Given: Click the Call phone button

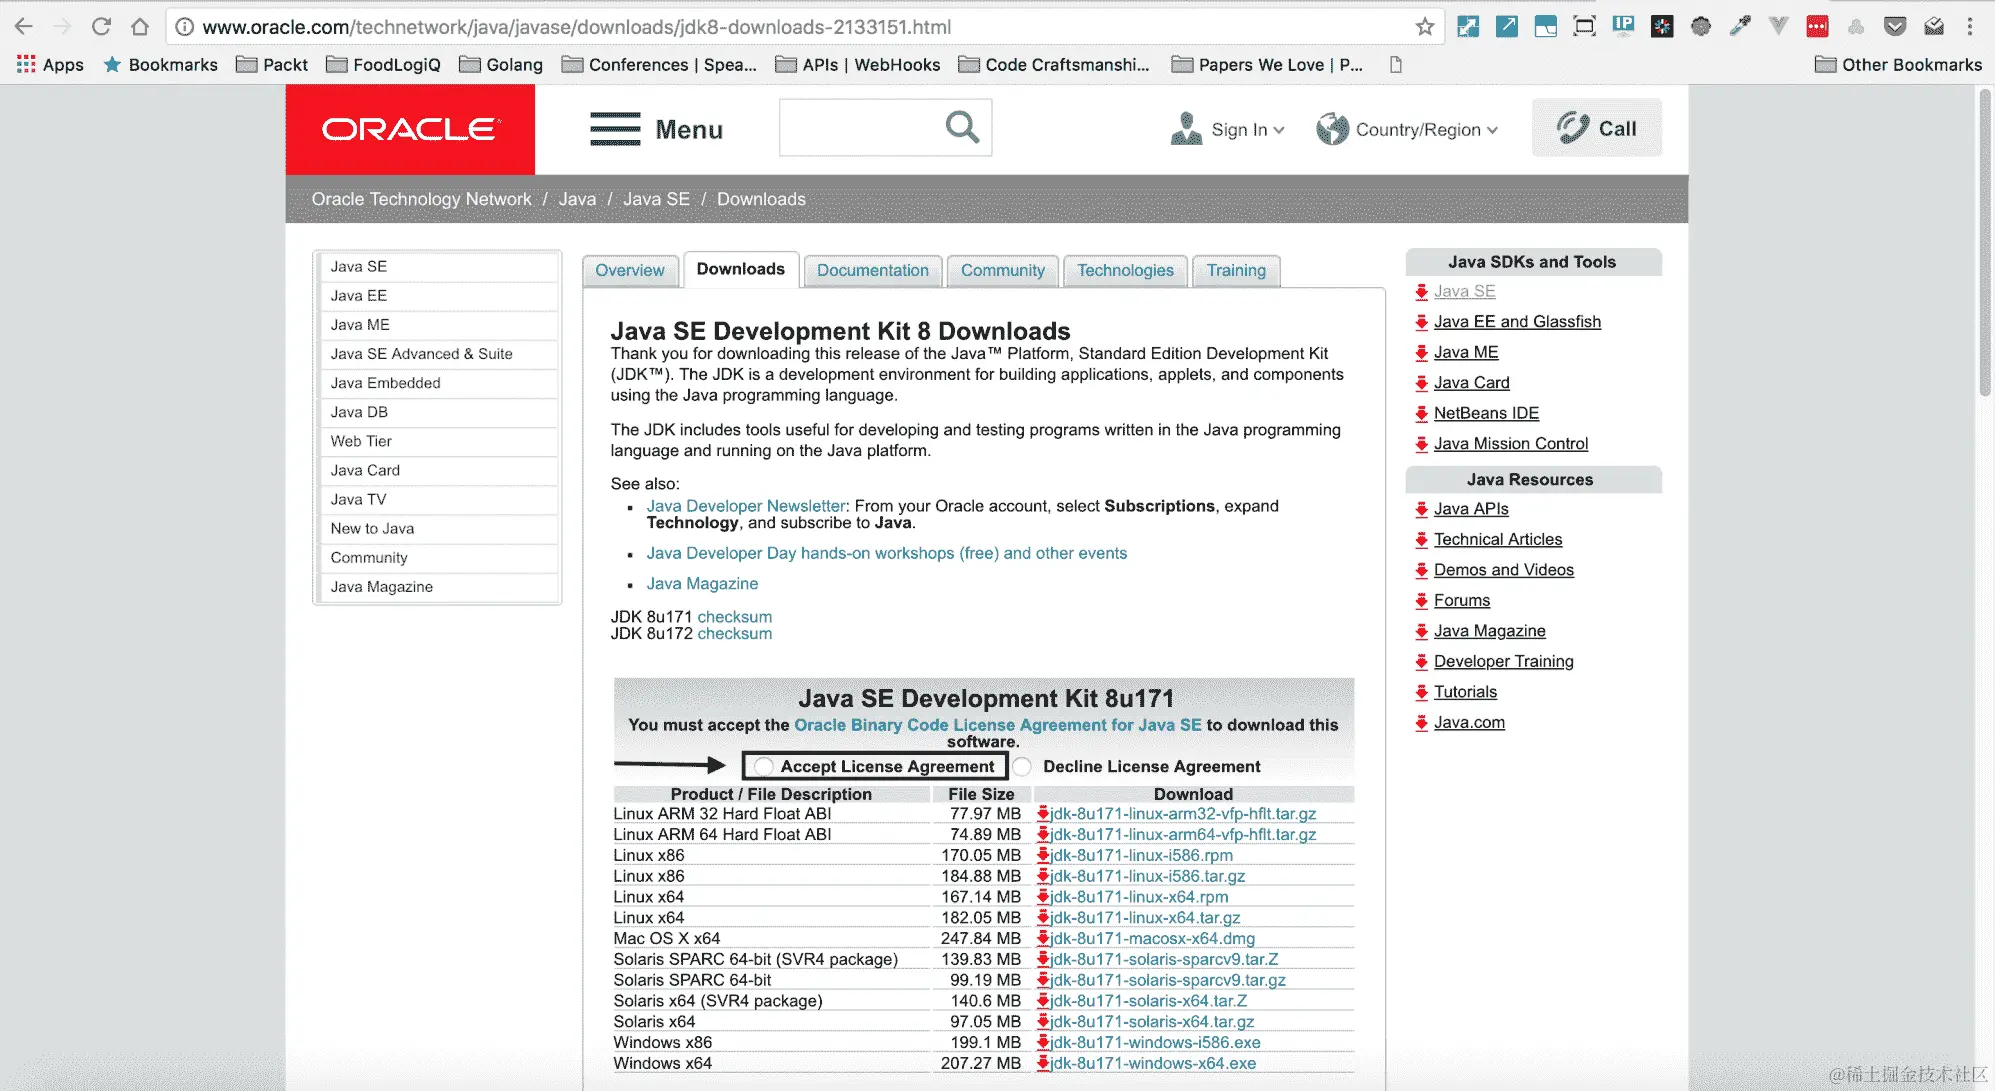Looking at the screenshot, I should coord(1597,128).
